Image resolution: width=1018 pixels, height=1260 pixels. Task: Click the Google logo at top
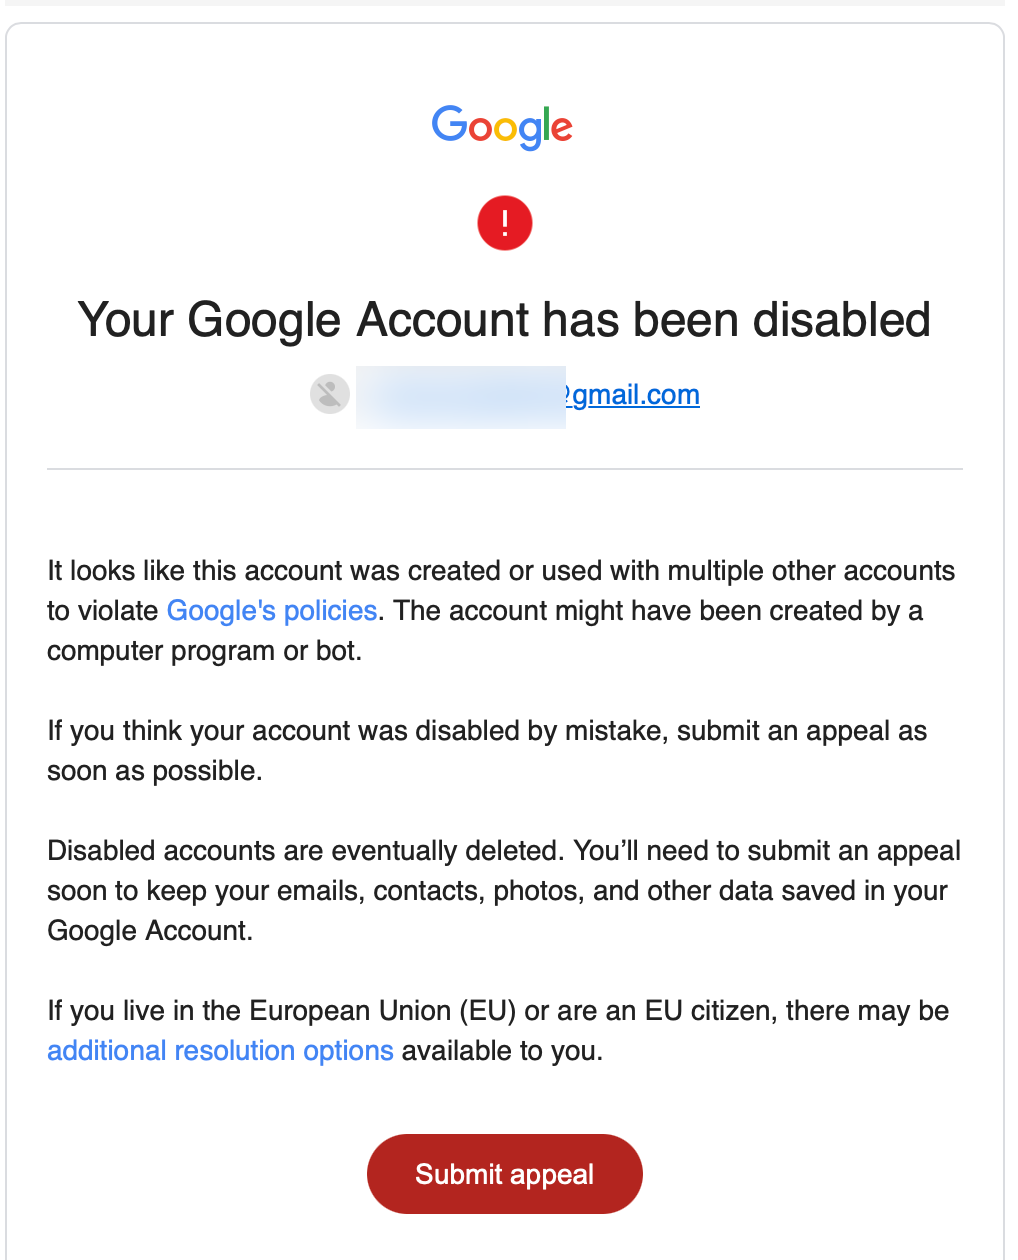tap(502, 127)
